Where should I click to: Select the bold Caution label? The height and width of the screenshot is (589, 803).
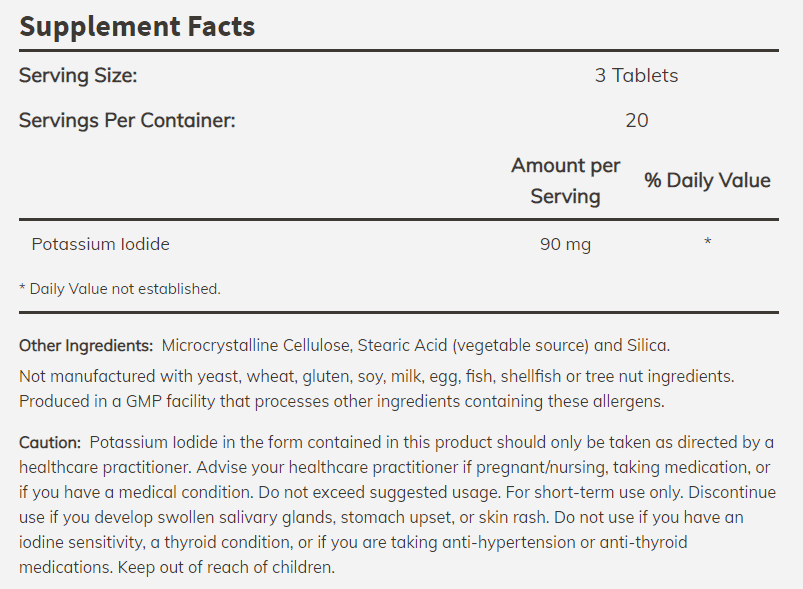click(50, 443)
